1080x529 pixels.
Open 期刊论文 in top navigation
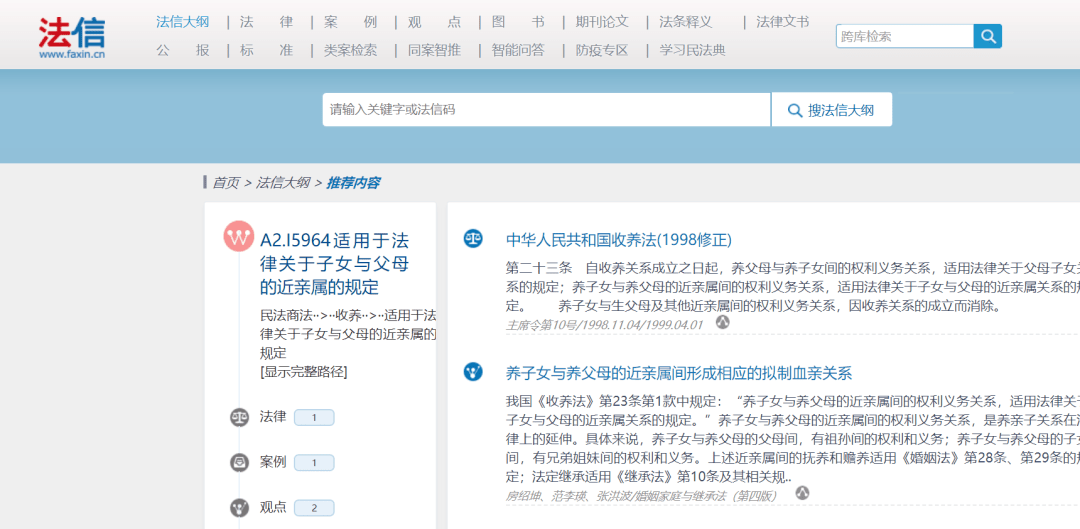click(603, 22)
